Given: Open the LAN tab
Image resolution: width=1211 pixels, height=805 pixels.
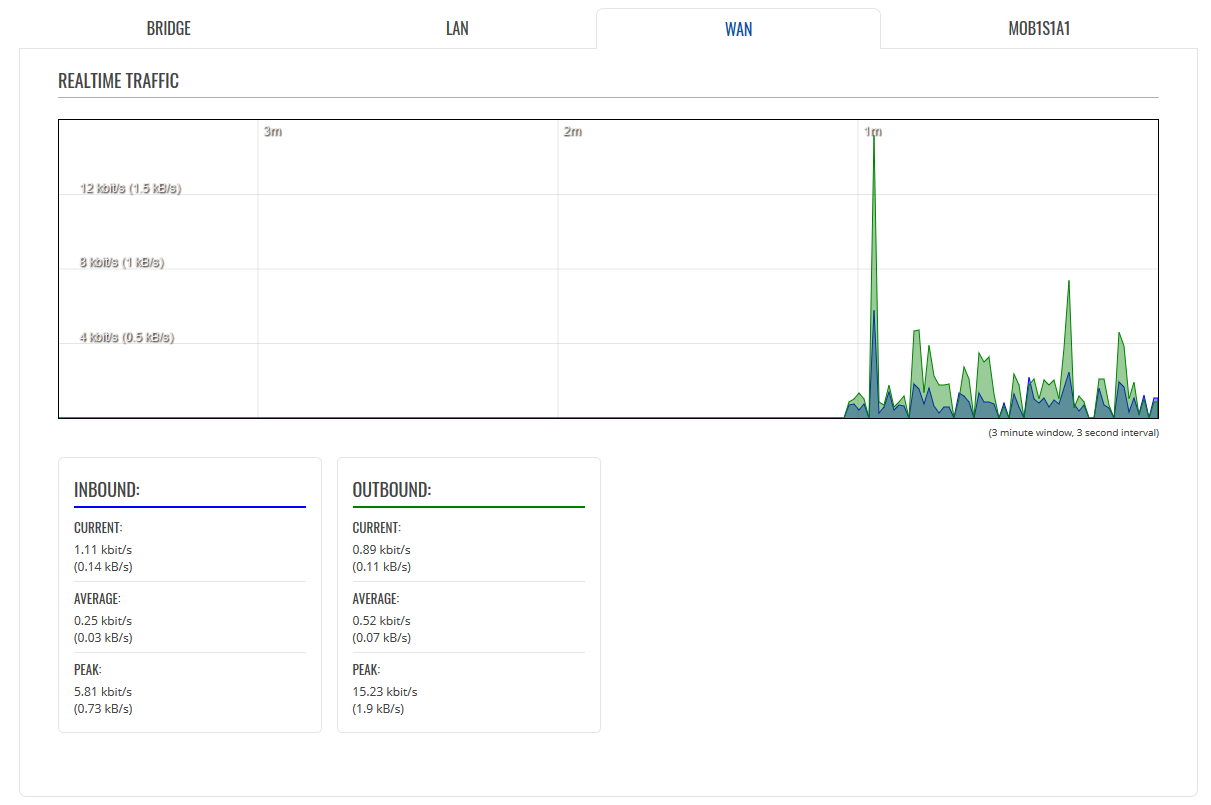Looking at the screenshot, I should pos(457,29).
